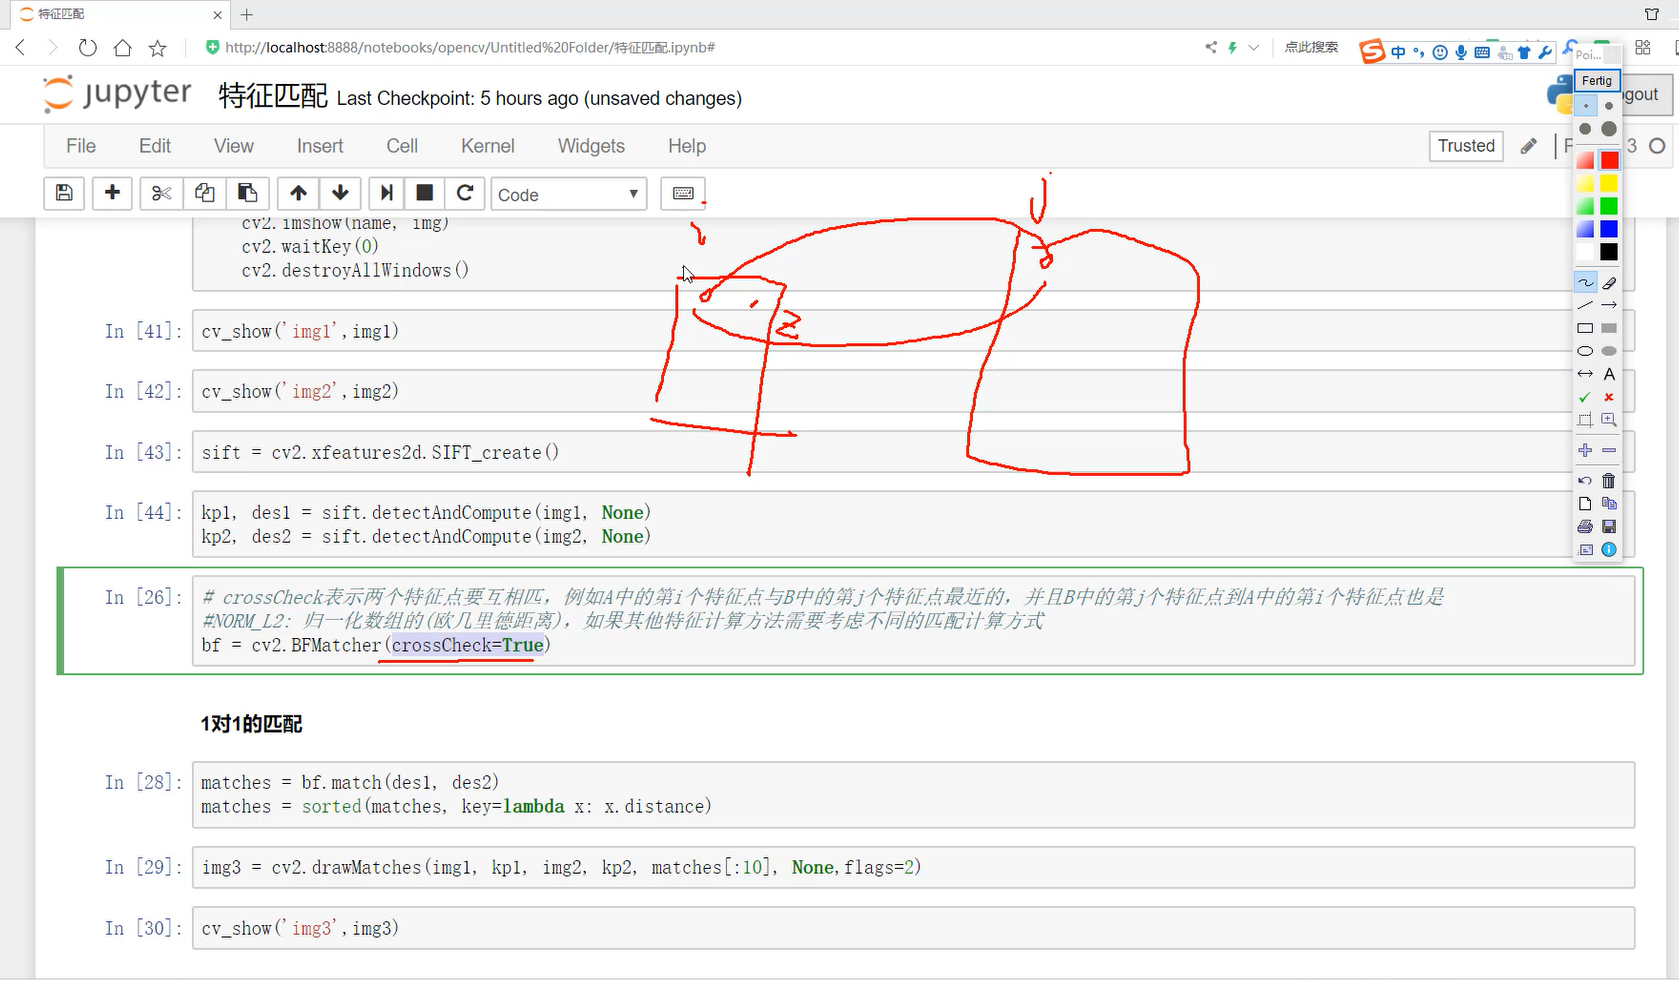Run the current cell and step forward
This screenshot has height=981, width=1679.
click(x=386, y=193)
